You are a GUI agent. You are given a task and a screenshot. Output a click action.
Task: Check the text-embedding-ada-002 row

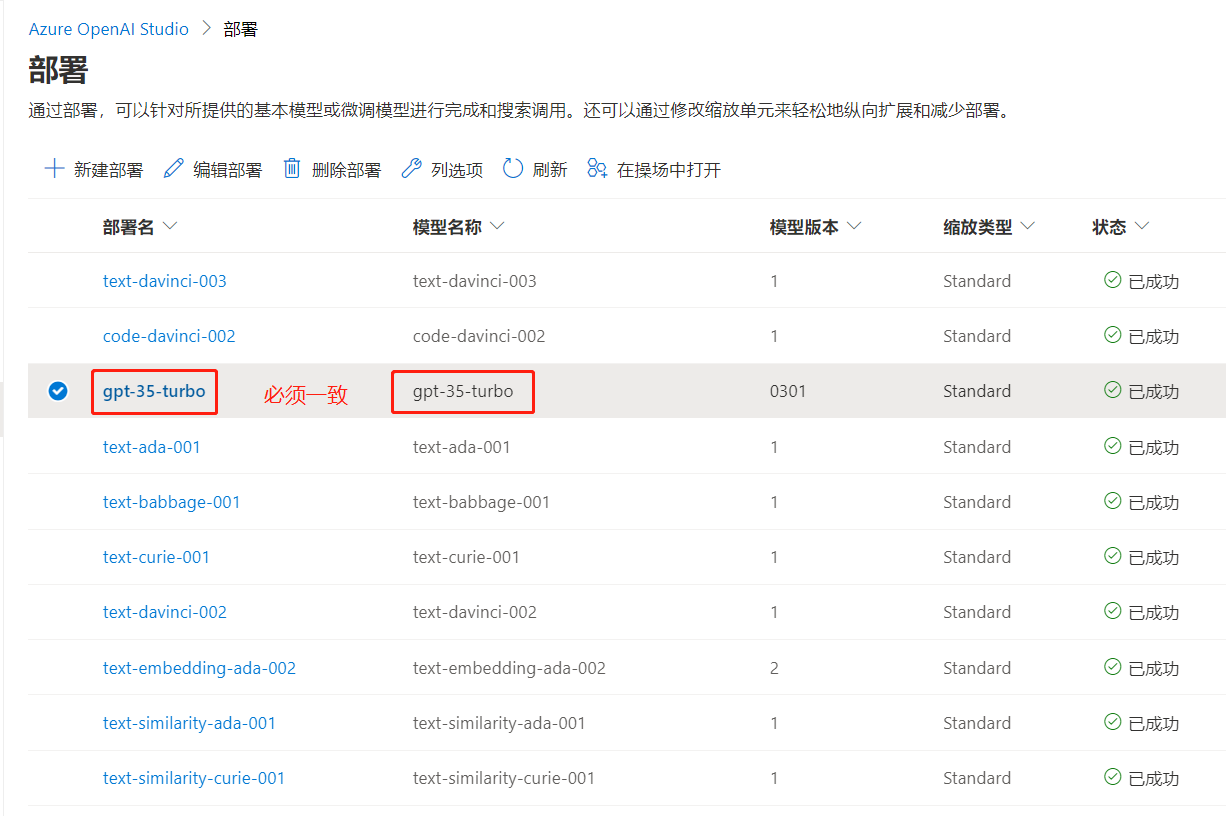tap(58, 667)
